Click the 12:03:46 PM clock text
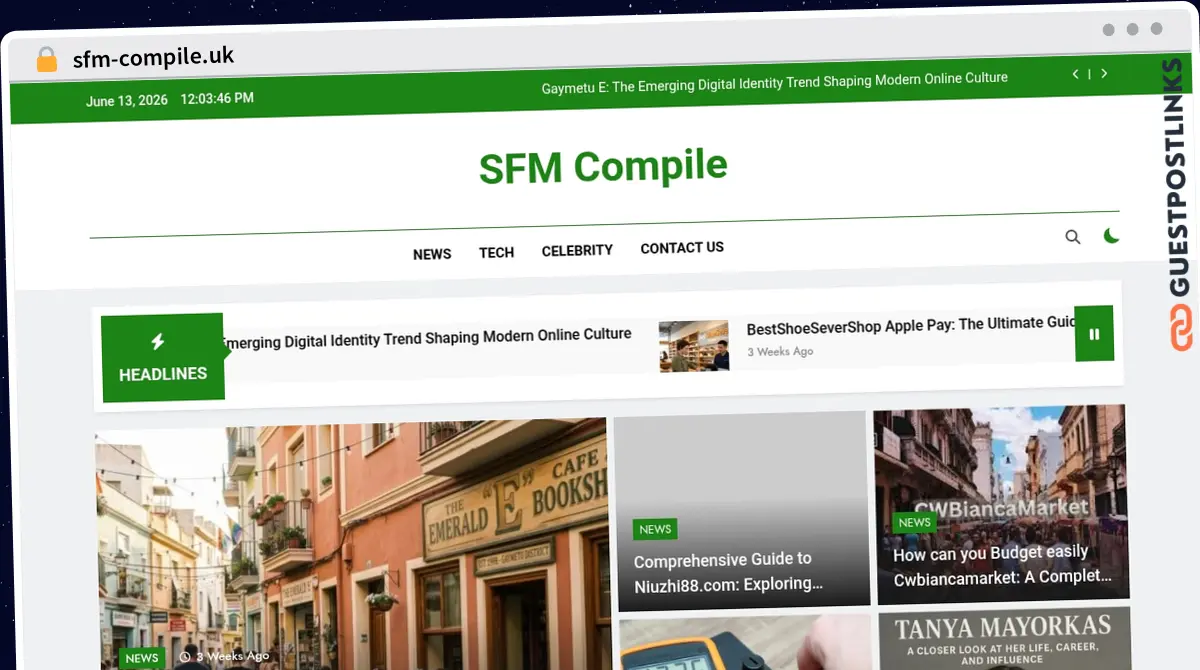The image size is (1200, 670). (x=217, y=98)
